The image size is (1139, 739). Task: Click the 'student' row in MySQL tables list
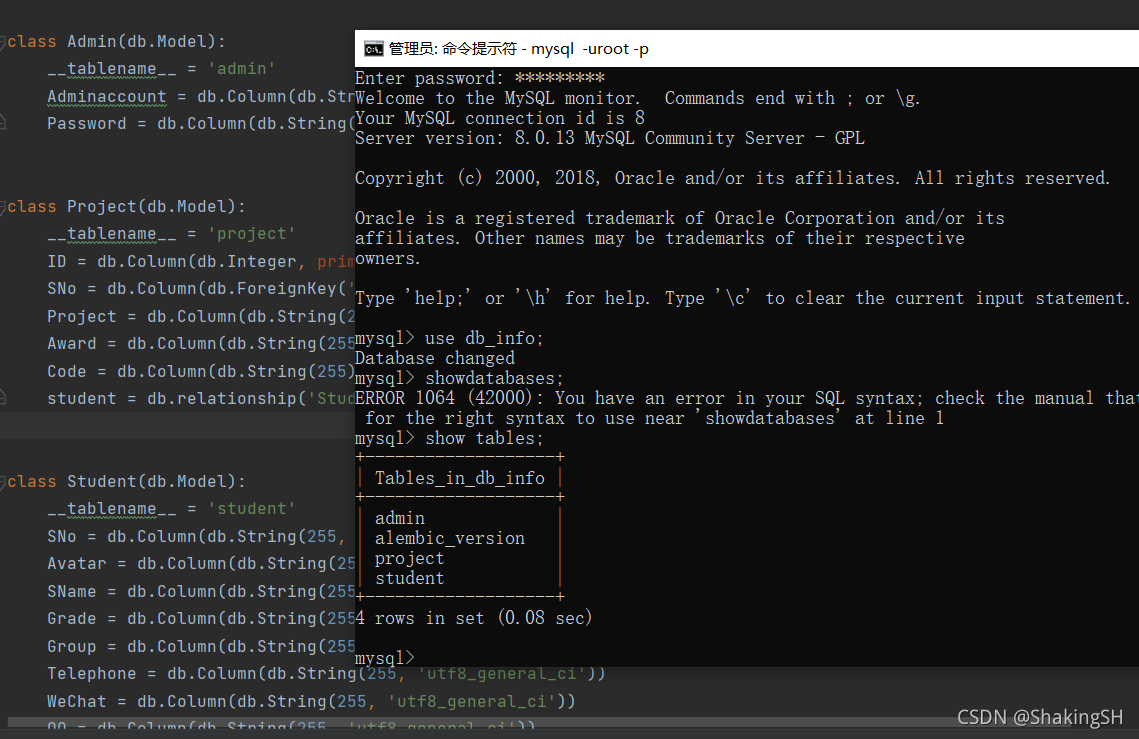click(x=409, y=578)
